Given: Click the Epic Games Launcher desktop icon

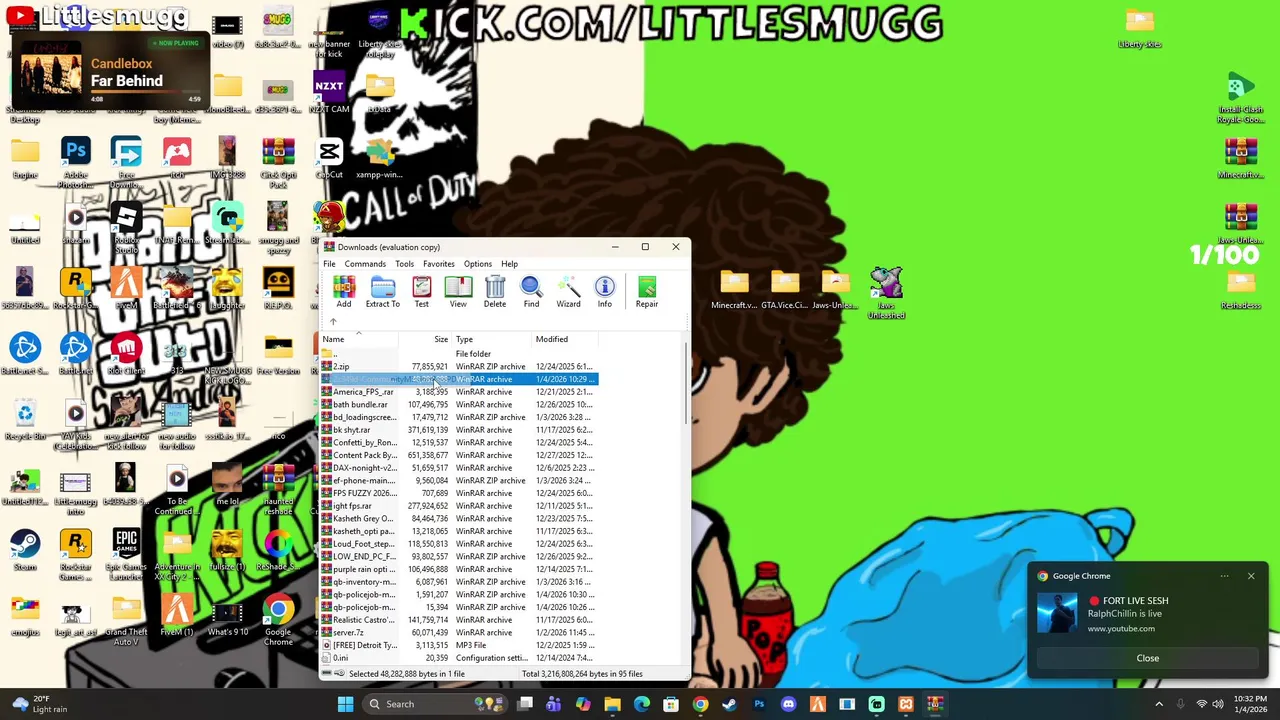Looking at the screenshot, I should tap(126, 555).
